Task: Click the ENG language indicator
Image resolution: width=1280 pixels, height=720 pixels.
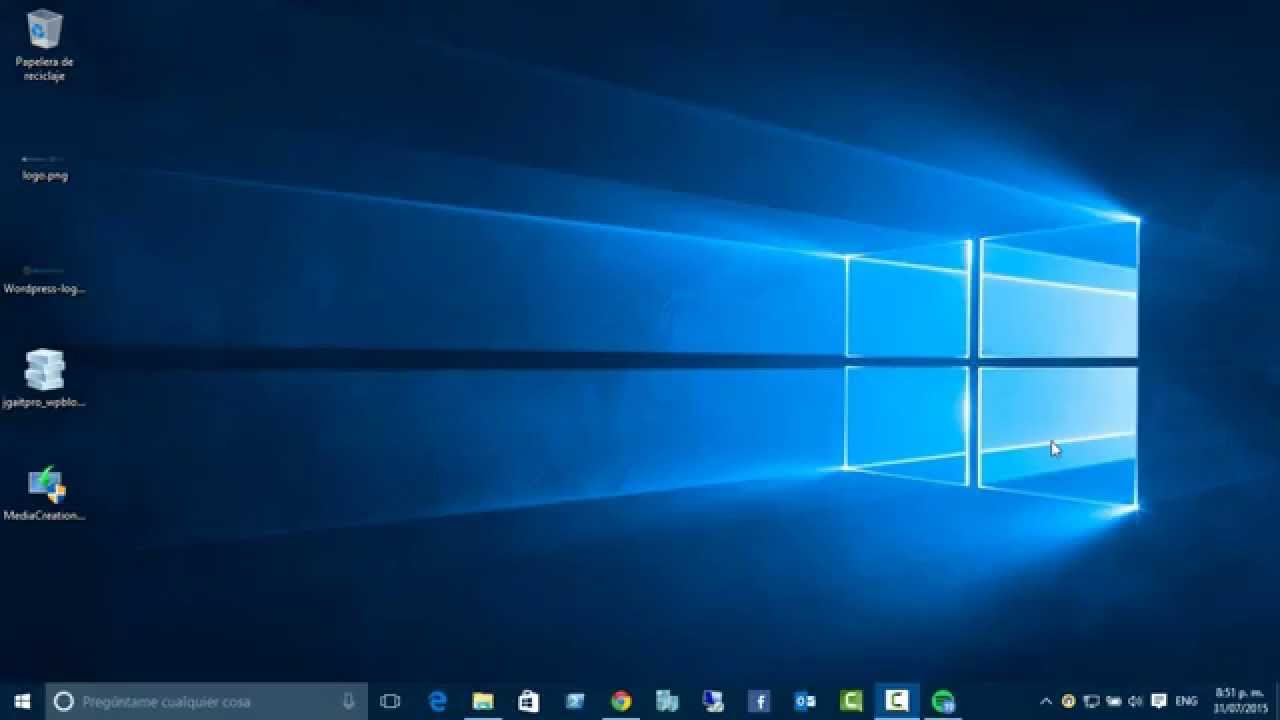Action: (x=1186, y=701)
